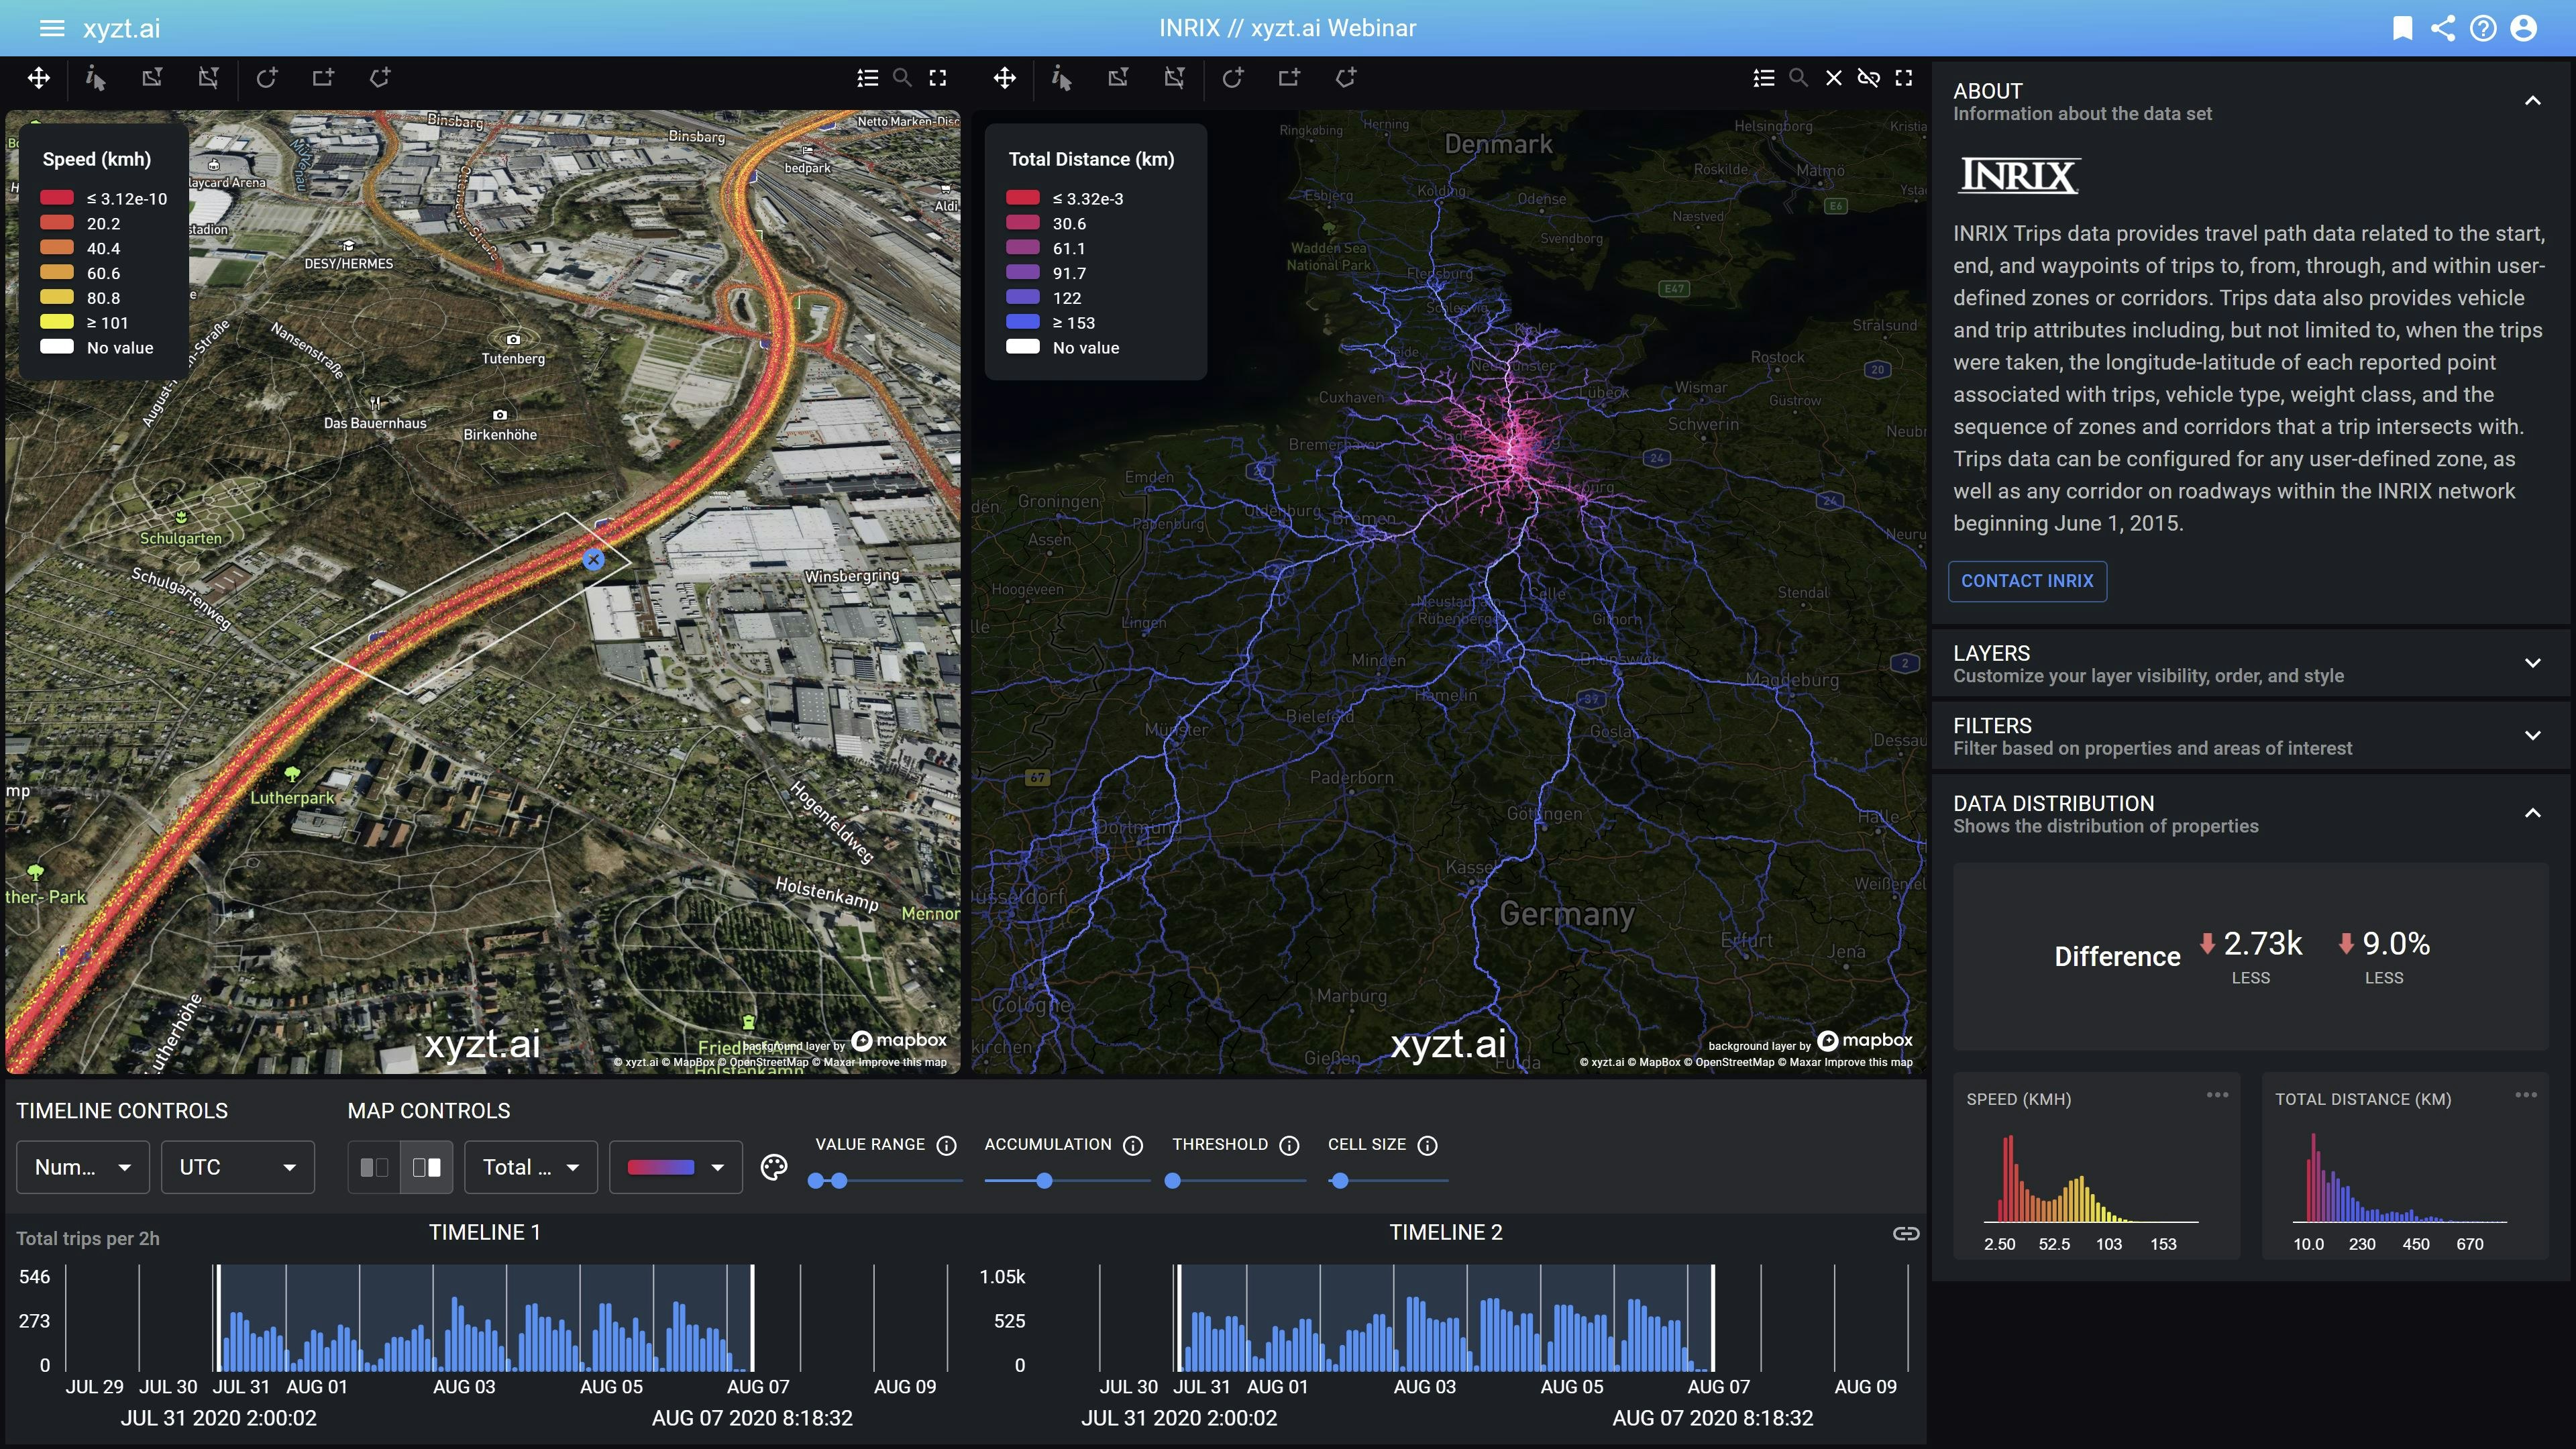Open the UTC timezone dropdown

click(237, 1167)
